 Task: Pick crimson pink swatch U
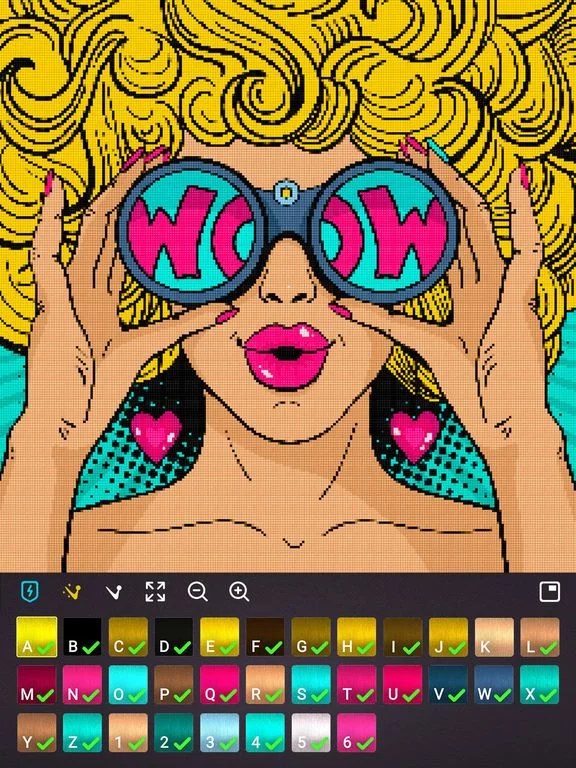(x=403, y=685)
